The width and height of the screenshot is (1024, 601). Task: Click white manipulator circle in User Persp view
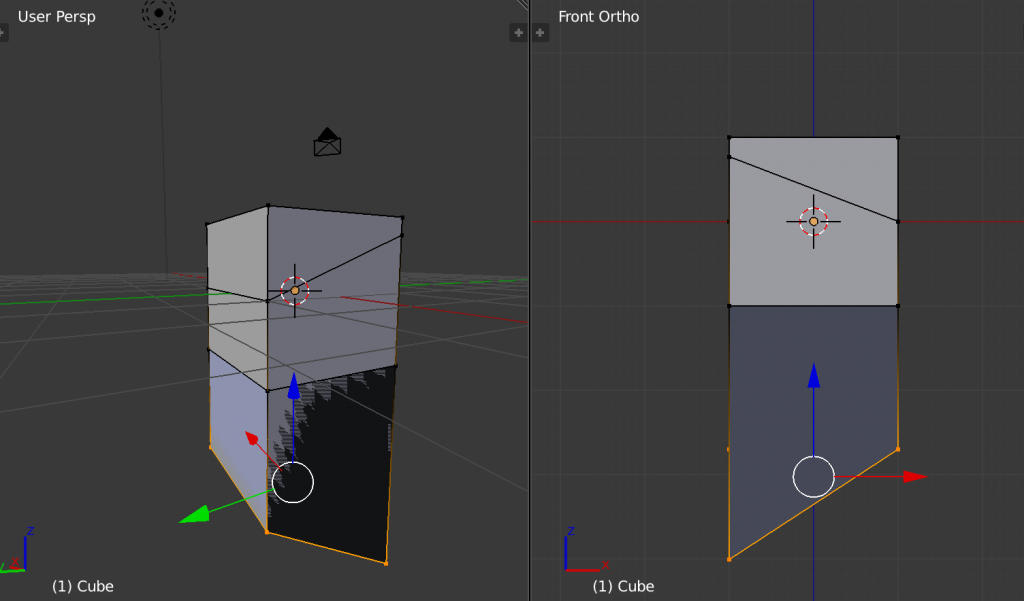coord(293,482)
